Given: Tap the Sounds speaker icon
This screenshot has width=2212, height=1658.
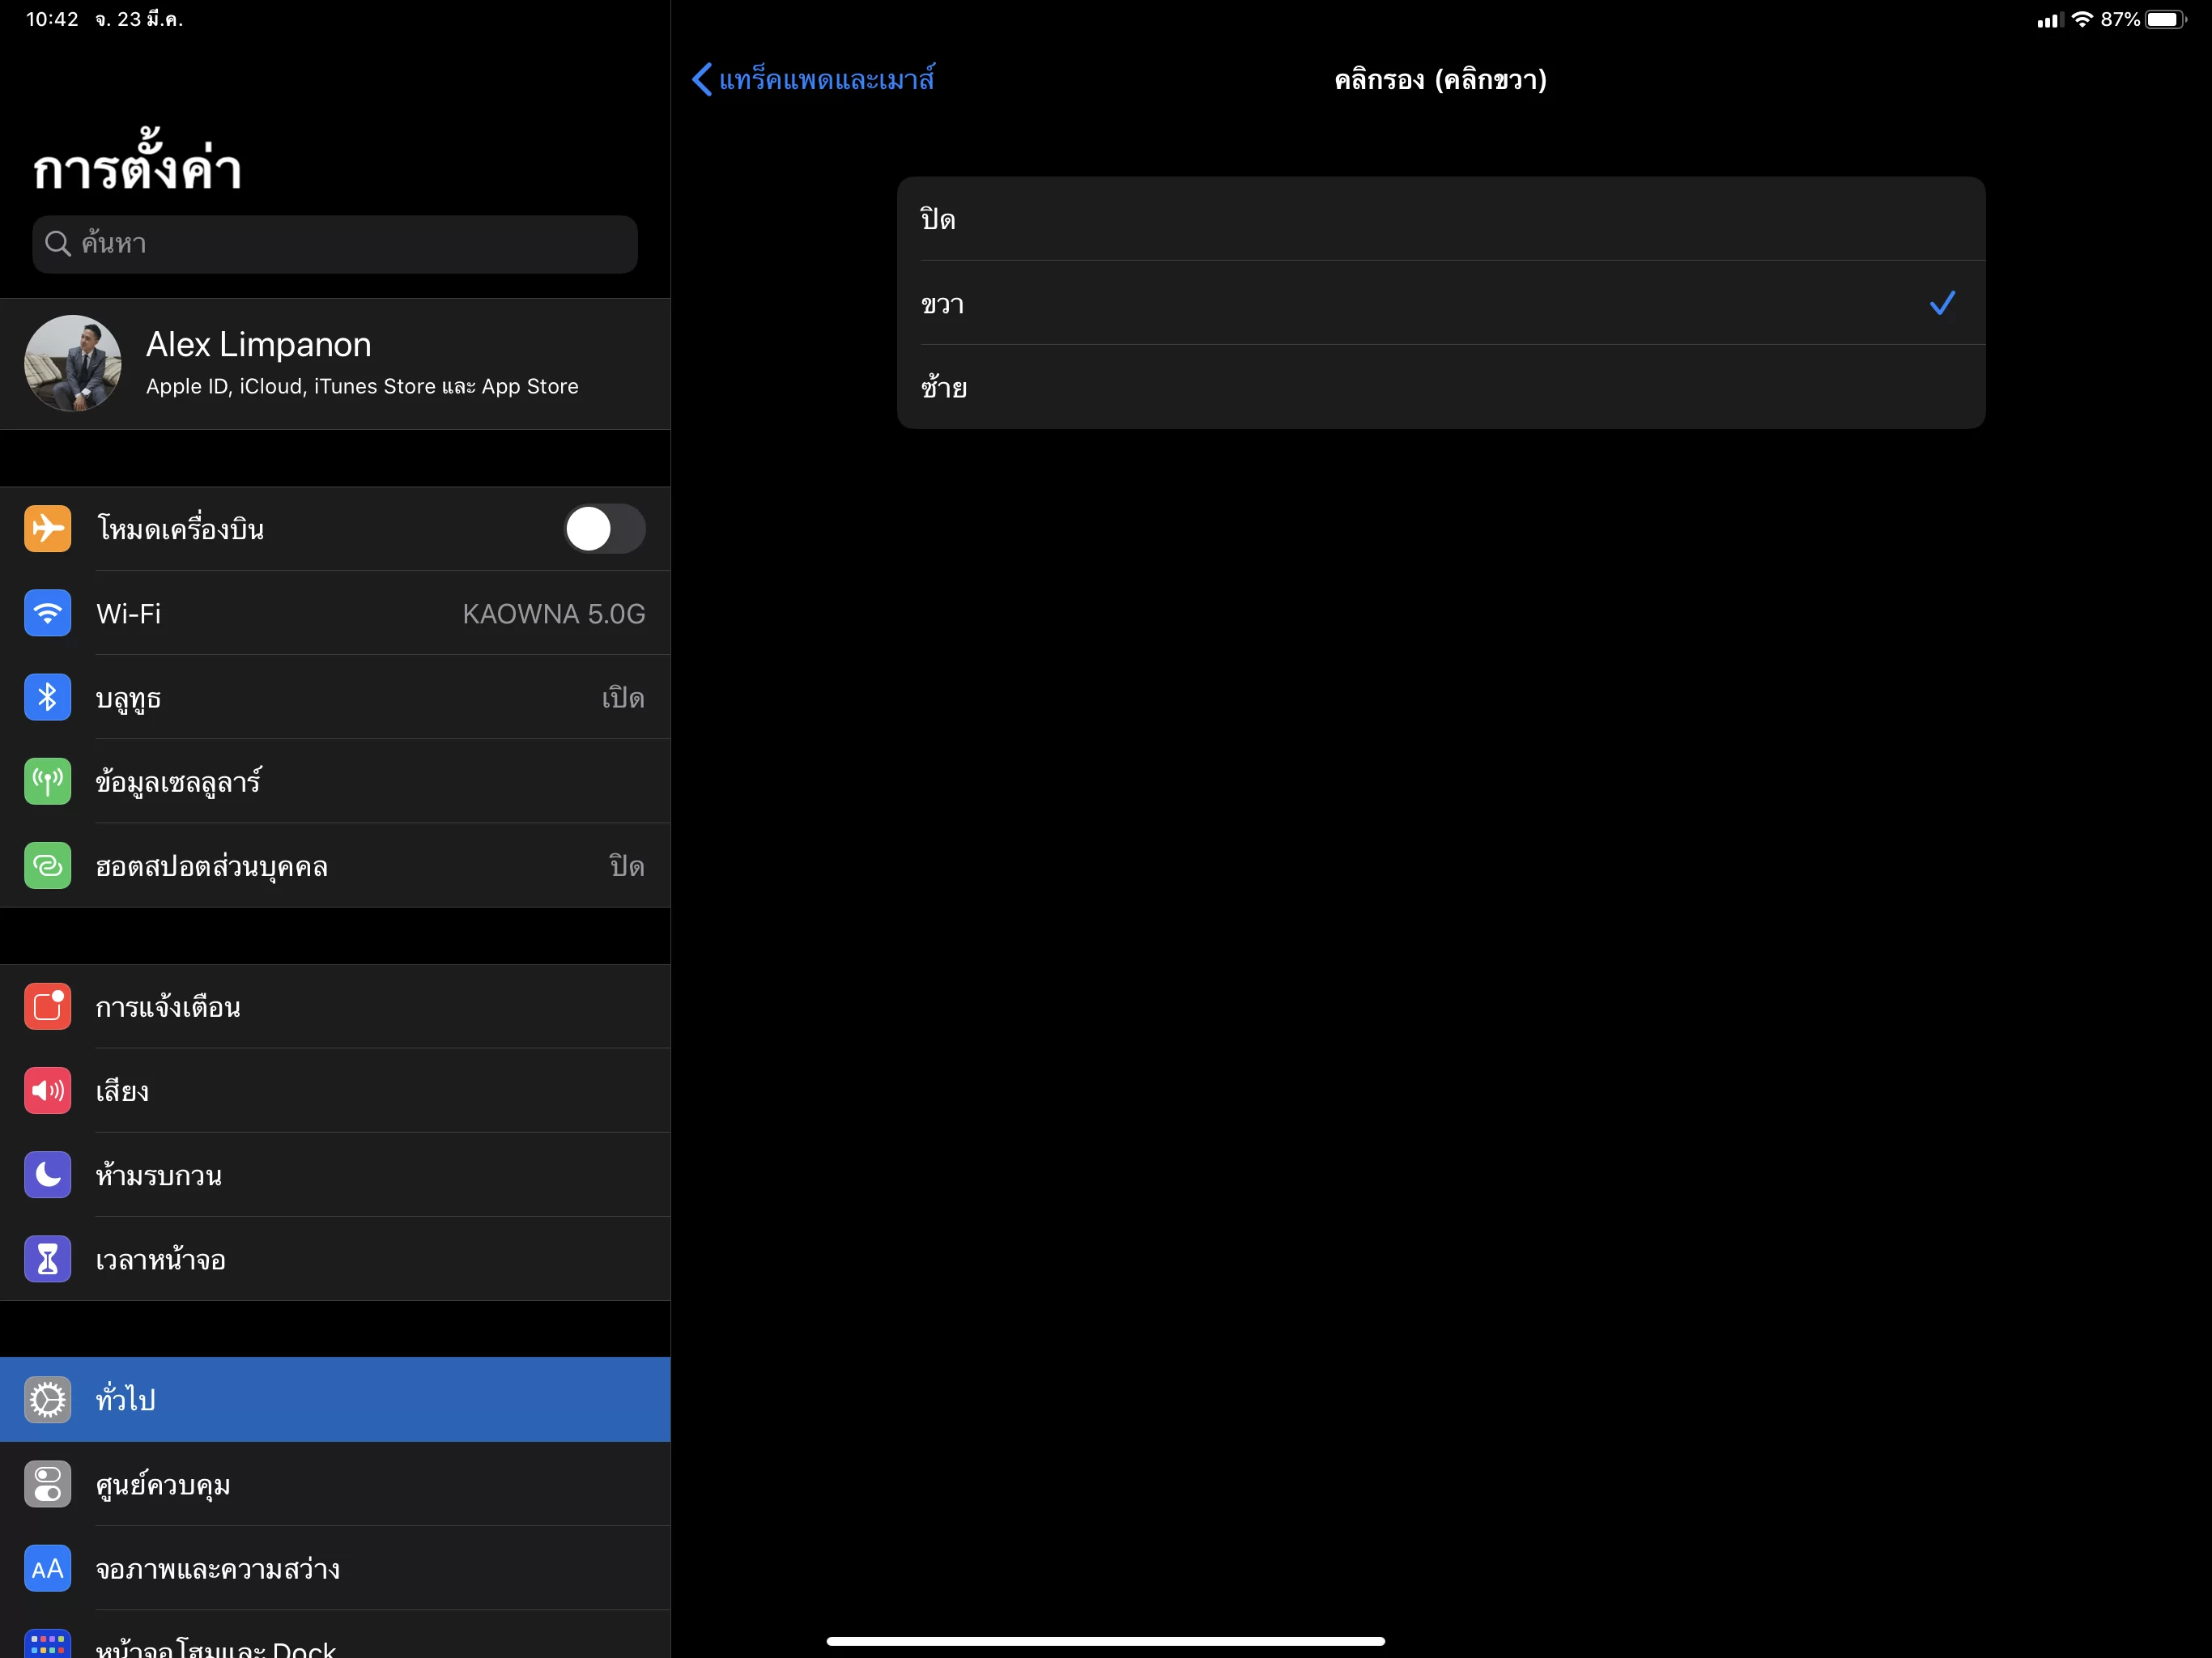Looking at the screenshot, I should (x=47, y=1090).
